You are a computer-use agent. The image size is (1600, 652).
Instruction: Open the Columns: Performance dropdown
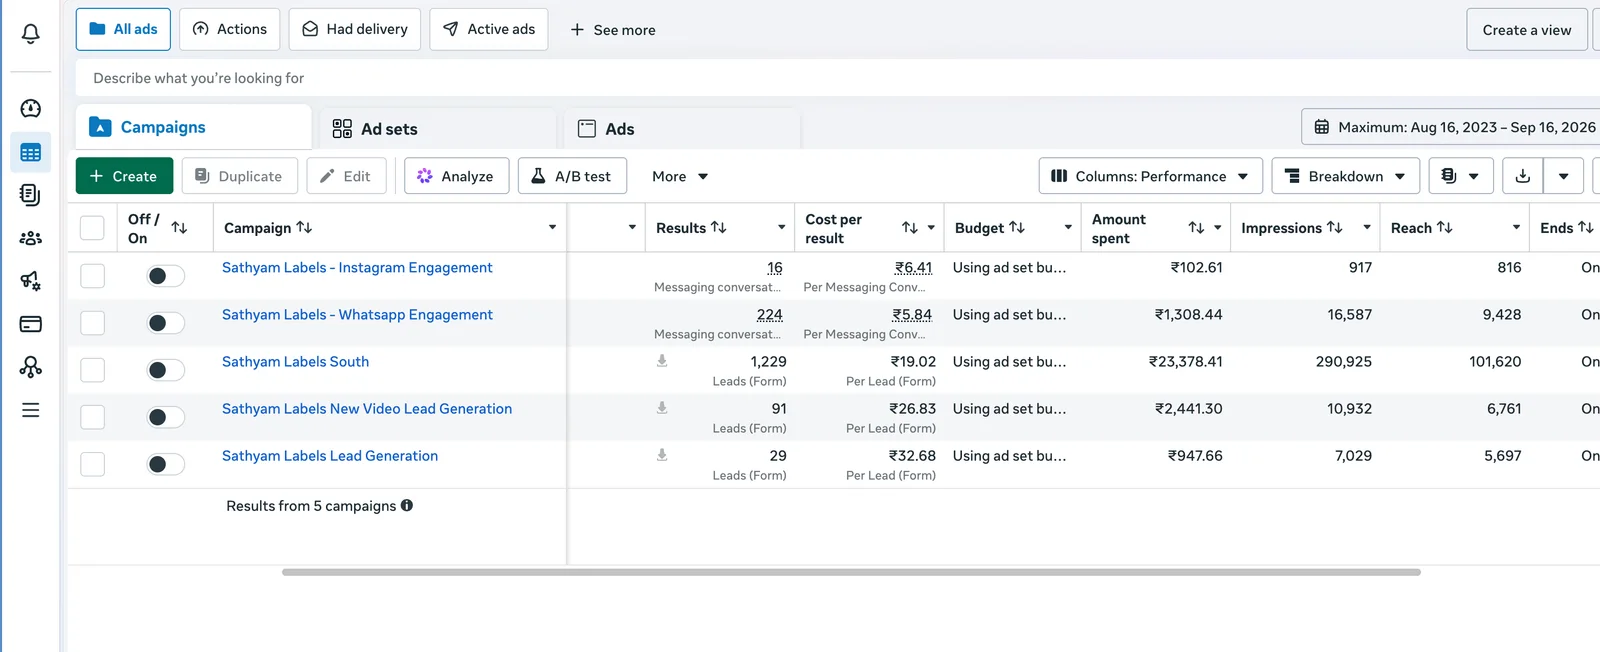(x=1150, y=176)
